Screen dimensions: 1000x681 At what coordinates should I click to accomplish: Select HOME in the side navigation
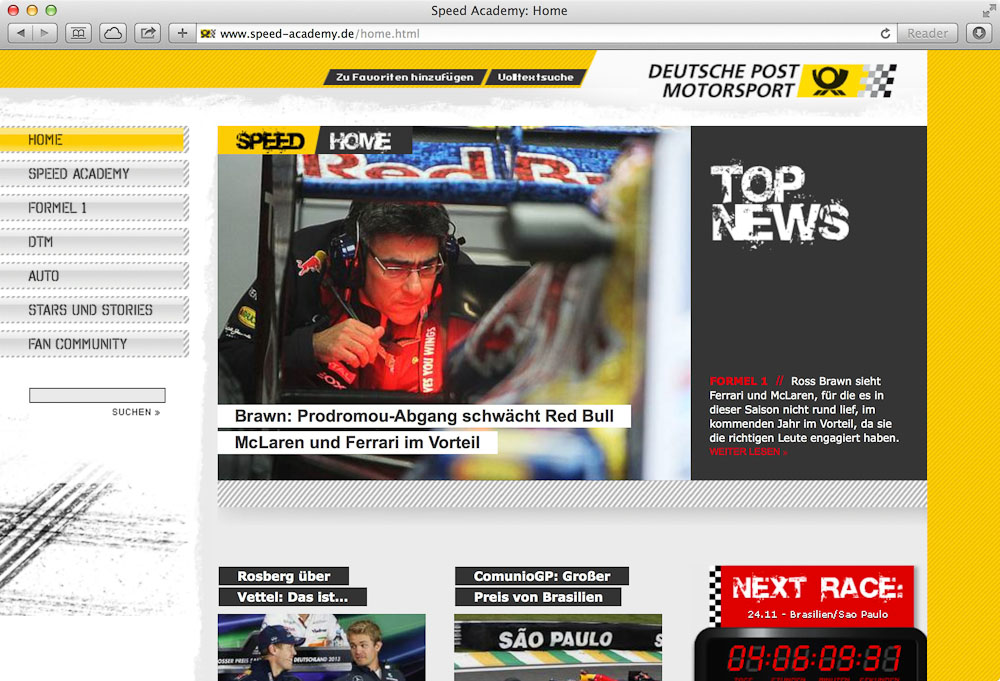tap(93, 140)
